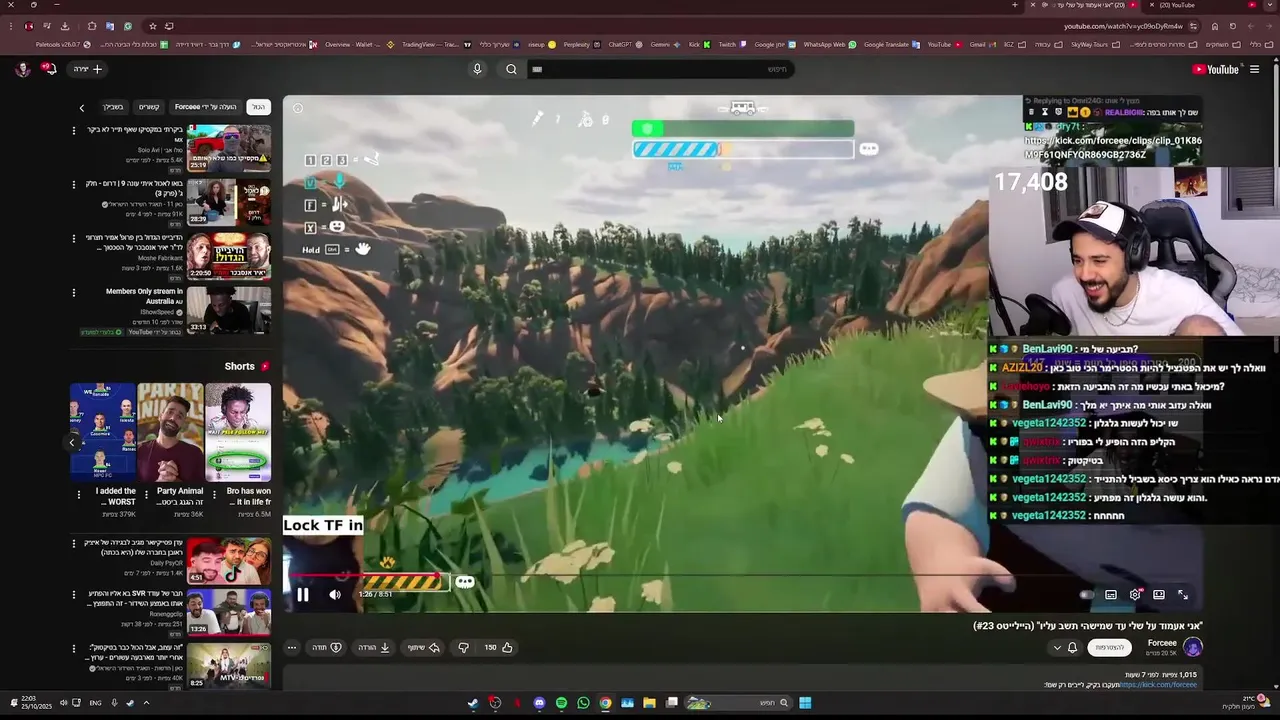Image resolution: width=1280 pixels, height=720 pixels.
Task: Open the 4:51 video thumbnail
Action: (x=229, y=561)
